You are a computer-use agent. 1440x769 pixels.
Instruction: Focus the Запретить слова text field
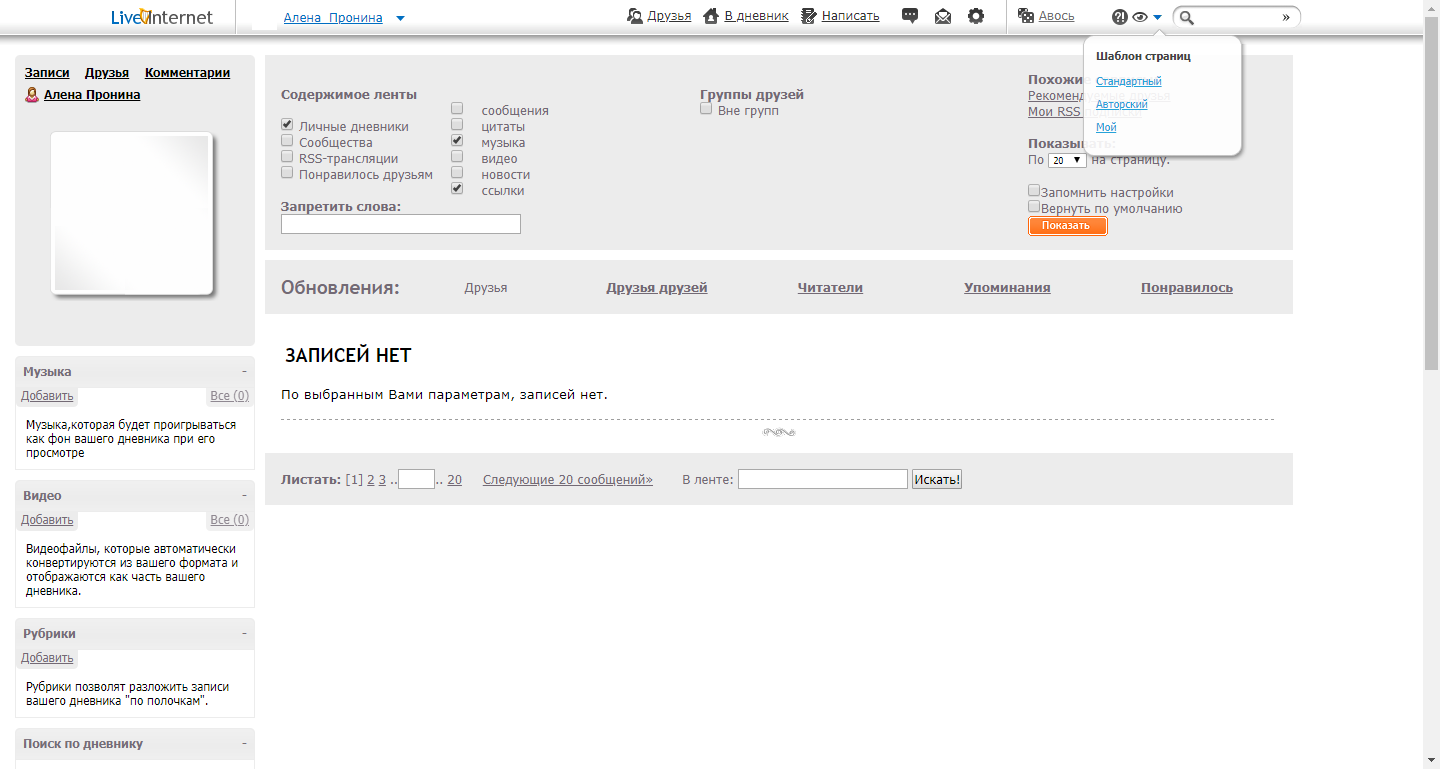point(401,224)
